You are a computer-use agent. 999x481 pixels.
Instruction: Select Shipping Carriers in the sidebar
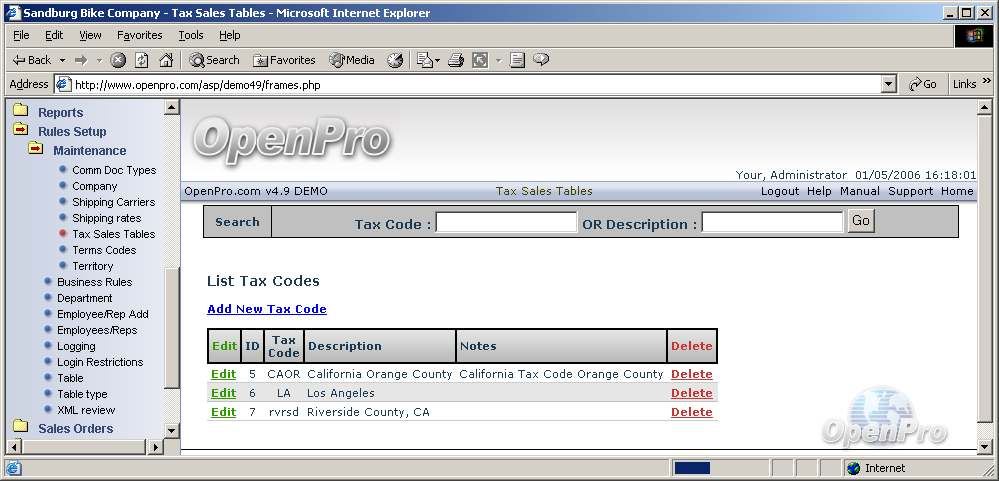(113, 202)
